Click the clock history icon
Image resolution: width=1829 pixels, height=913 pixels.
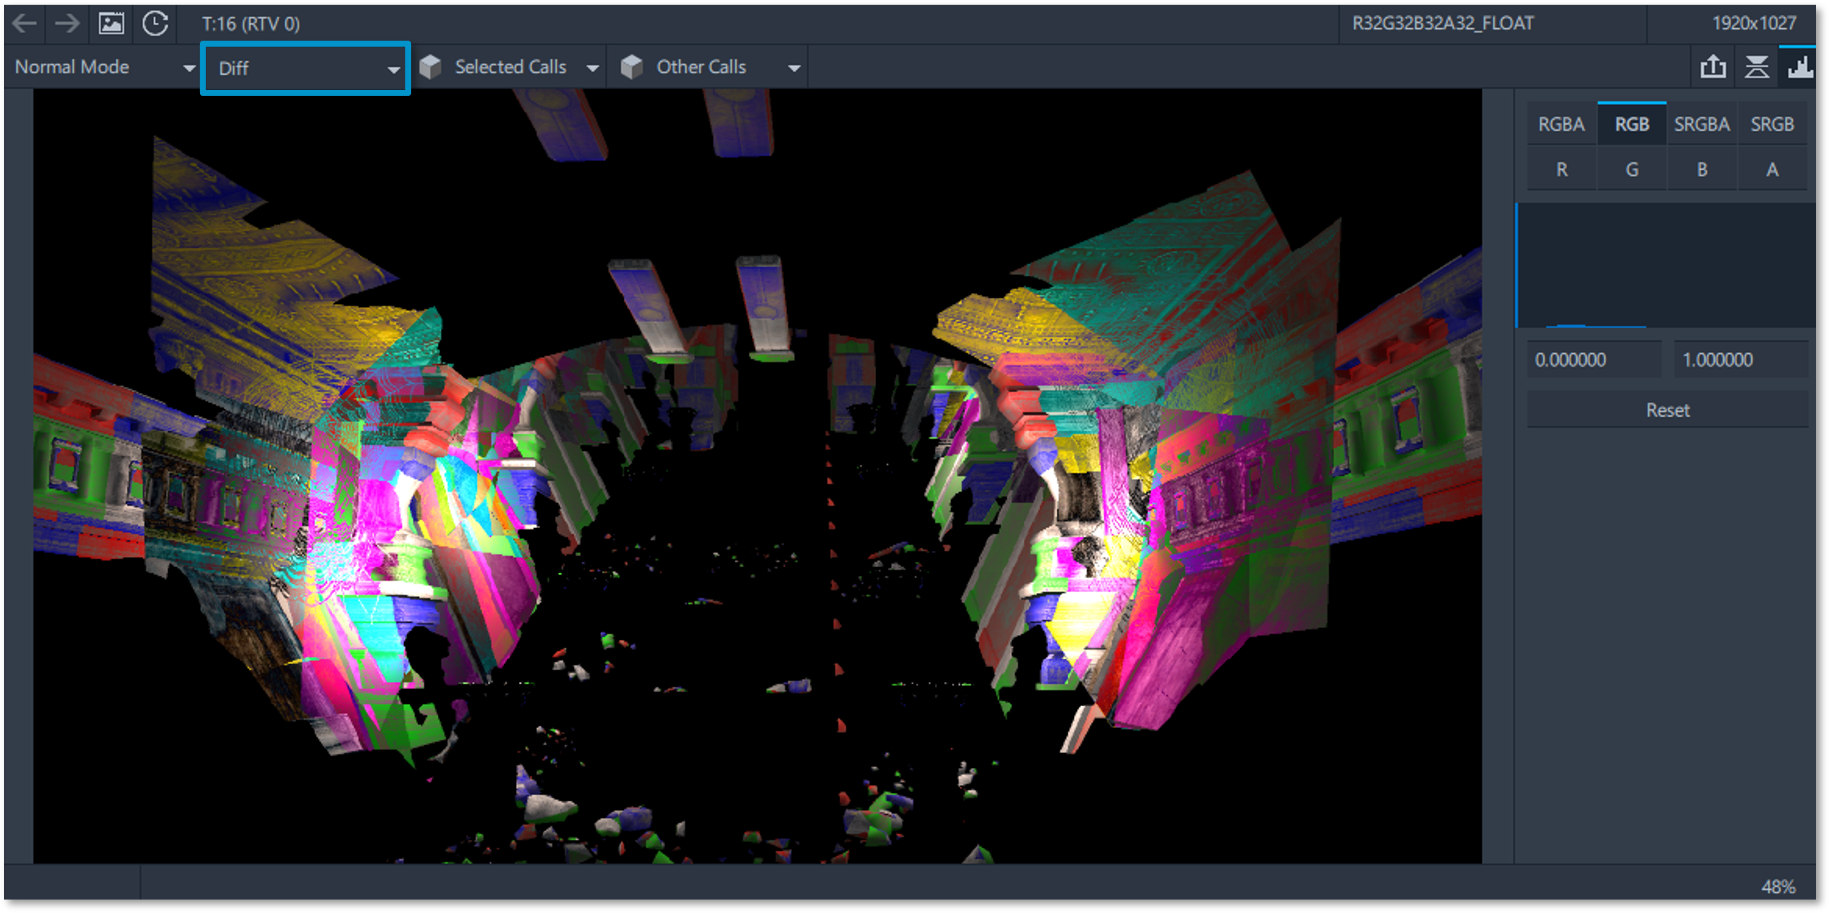coord(155,23)
